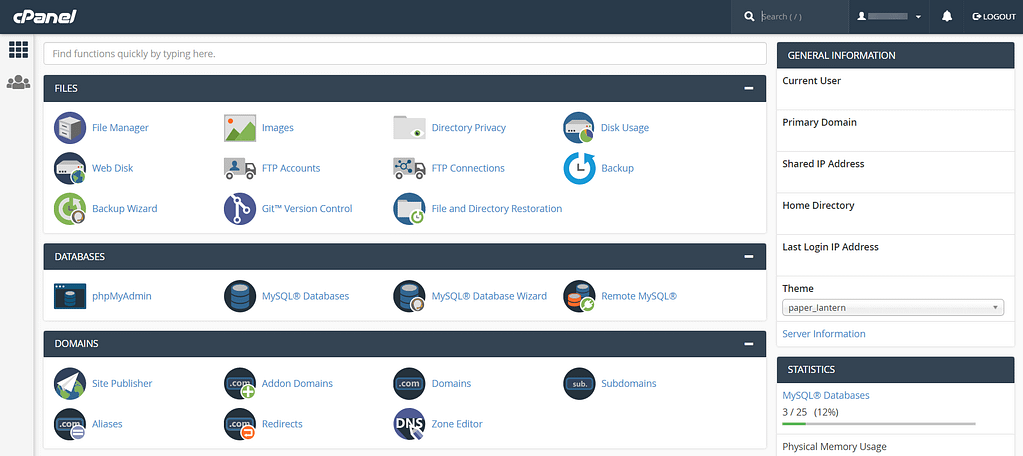Open the notifications bell icon
Image resolution: width=1023 pixels, height=456 pixels.
[x=946, y=17]
